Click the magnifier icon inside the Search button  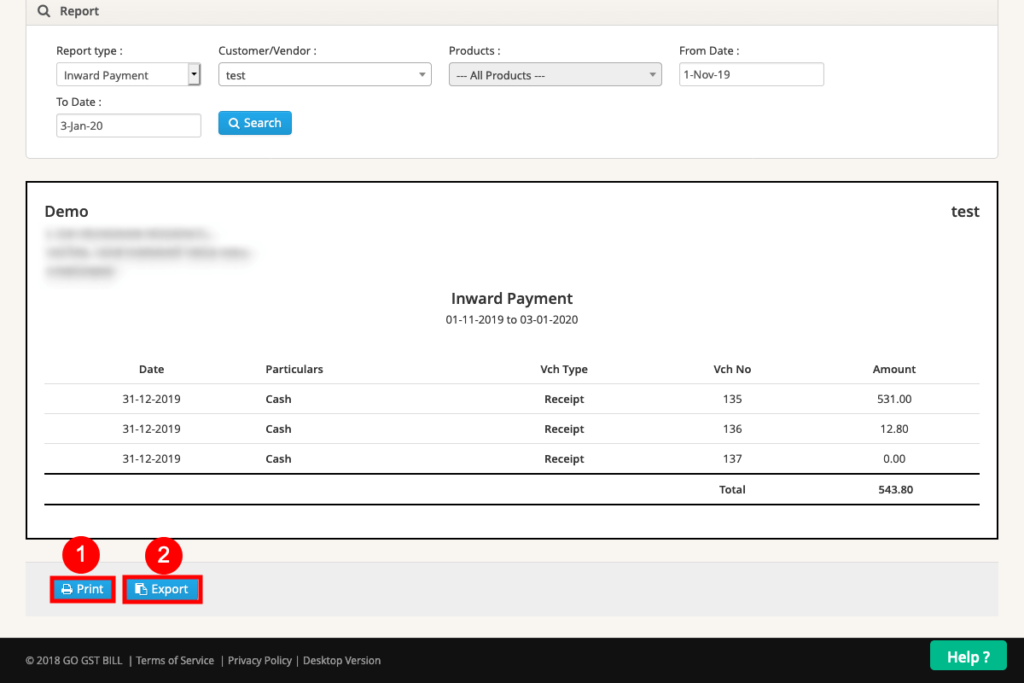point(234,122)
